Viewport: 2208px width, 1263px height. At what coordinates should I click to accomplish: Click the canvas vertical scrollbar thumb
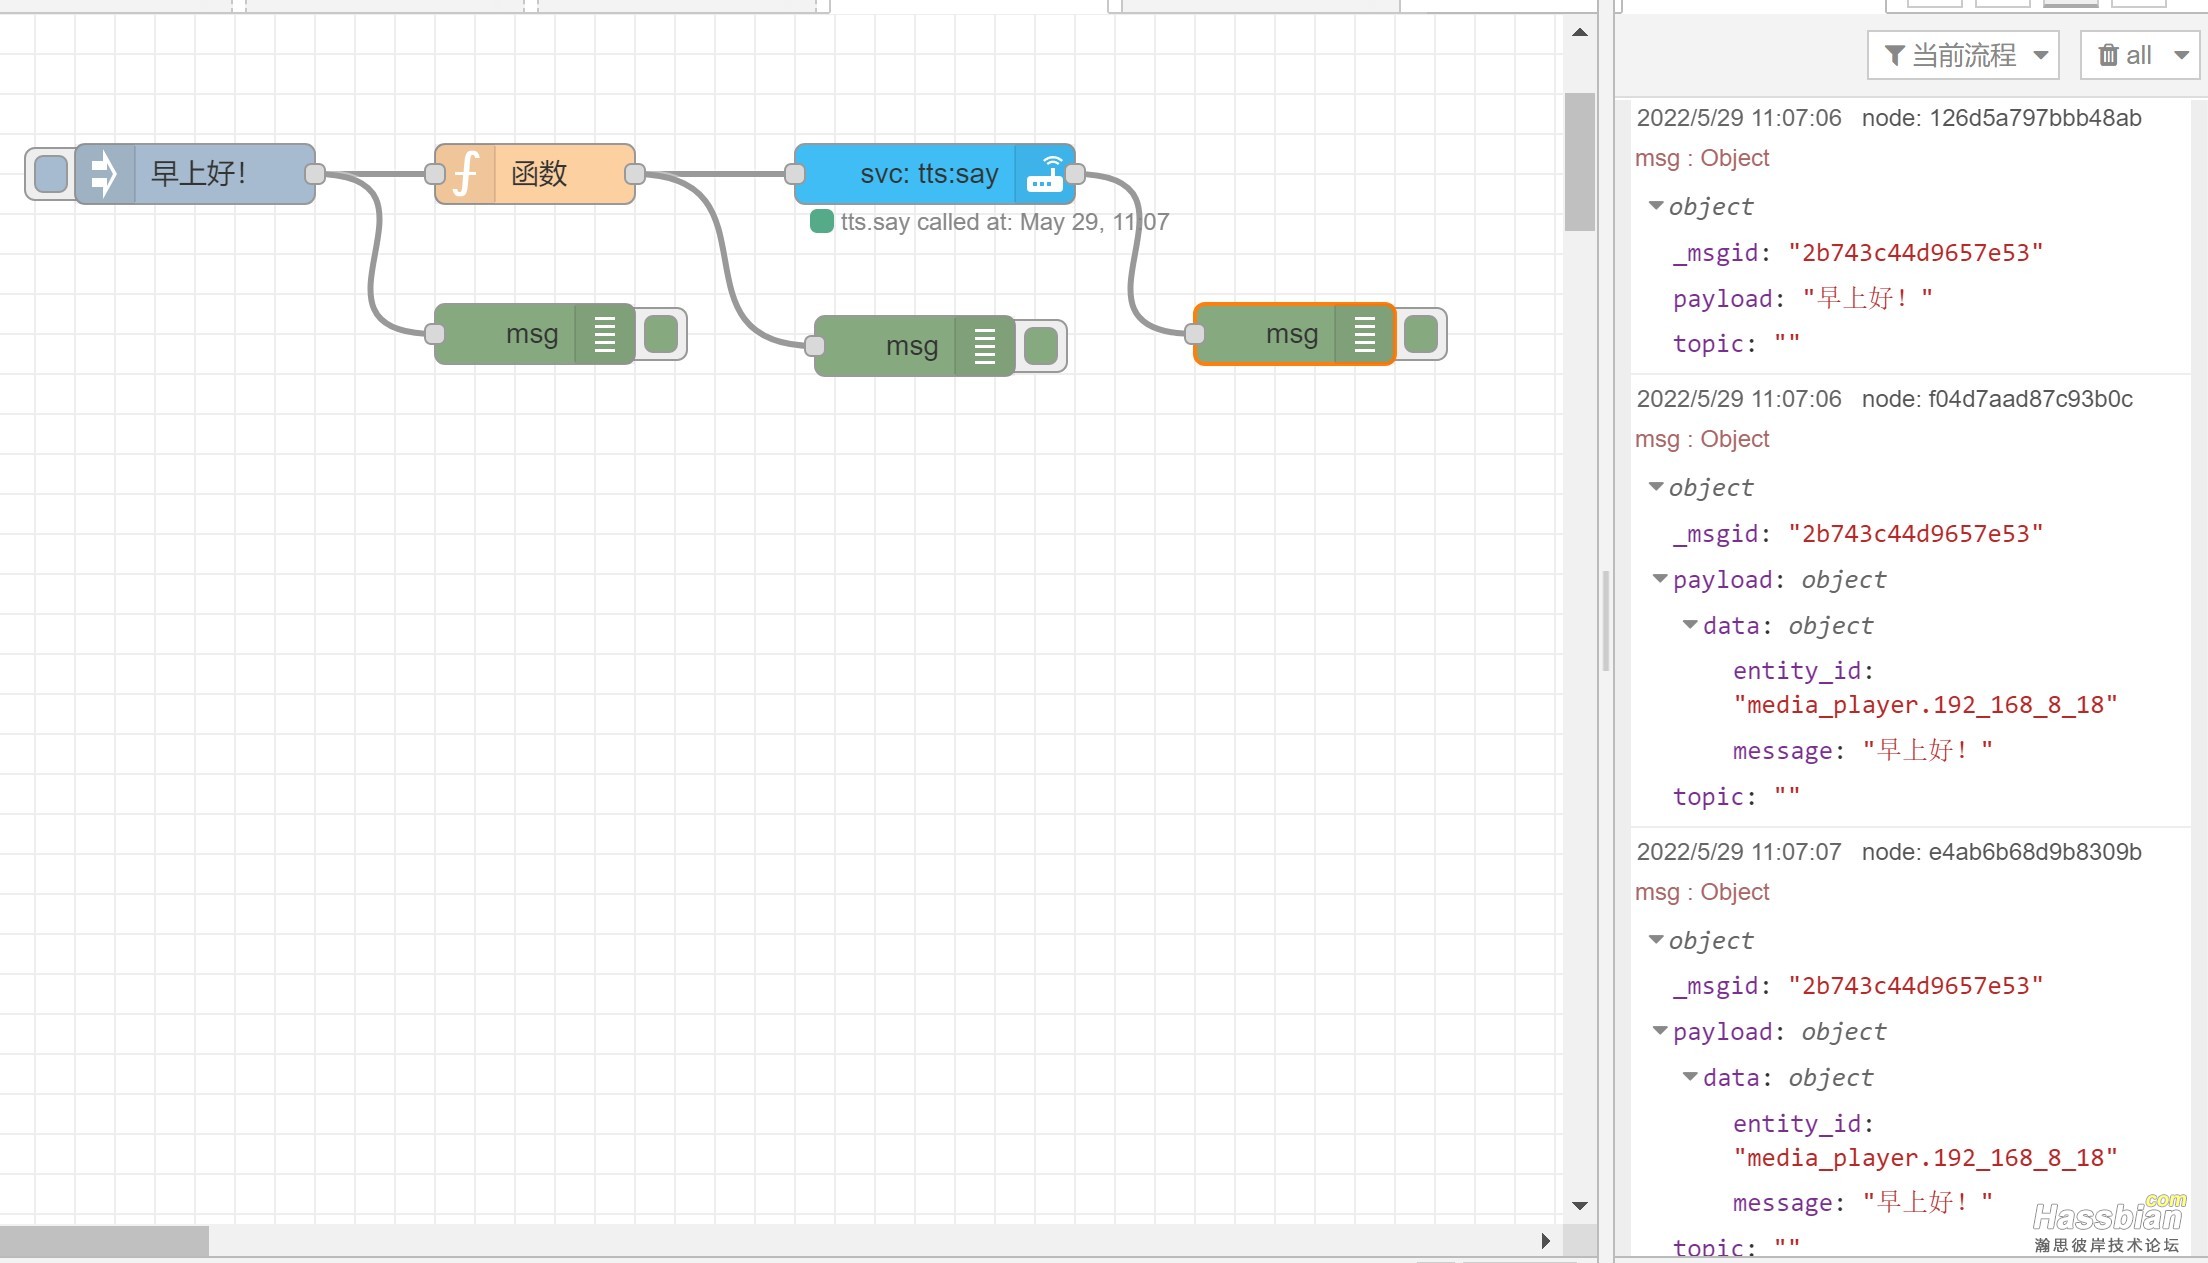click(x=1580, y=162)
